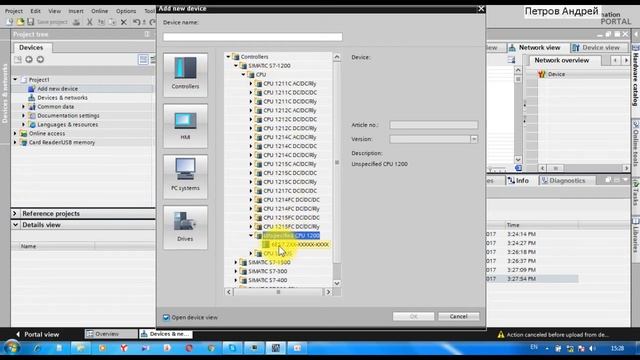Expand Online access in project tree
Viewport: 640px width, 360px height.
[15, 133]
